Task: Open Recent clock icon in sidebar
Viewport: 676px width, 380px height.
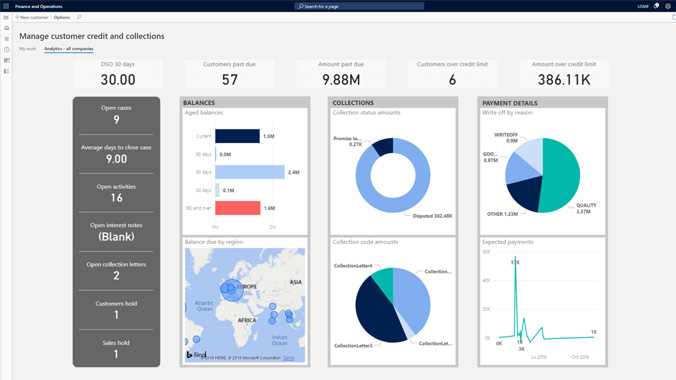Action: point(6,50)
